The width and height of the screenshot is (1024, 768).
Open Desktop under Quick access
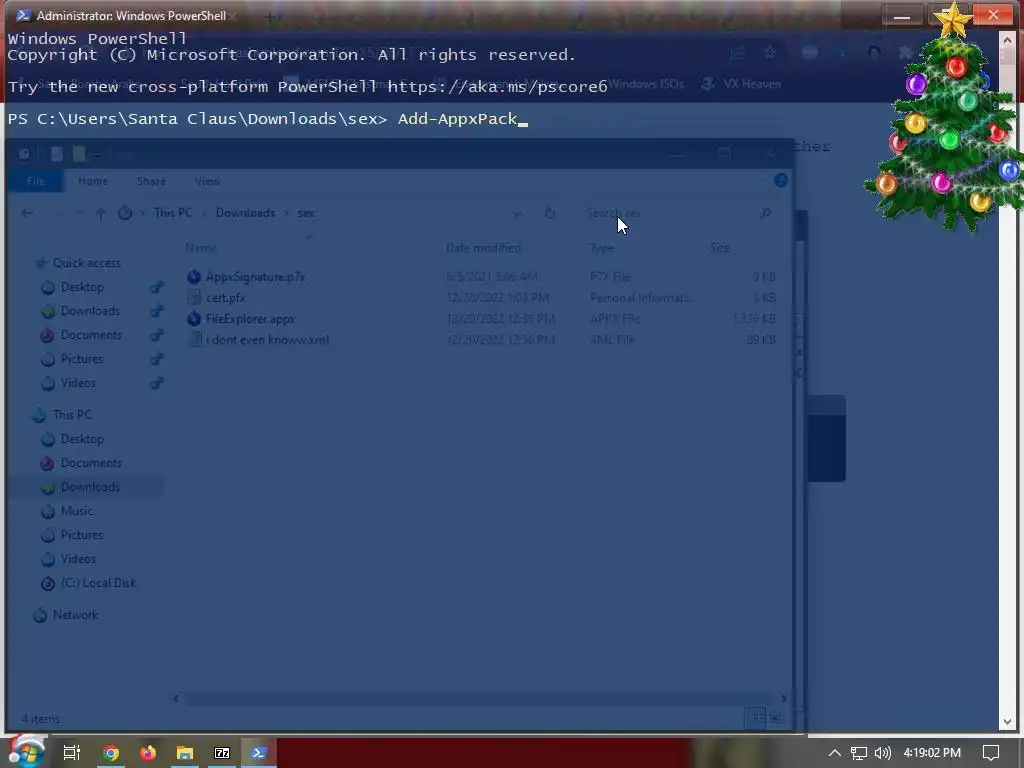pos(82,287)
